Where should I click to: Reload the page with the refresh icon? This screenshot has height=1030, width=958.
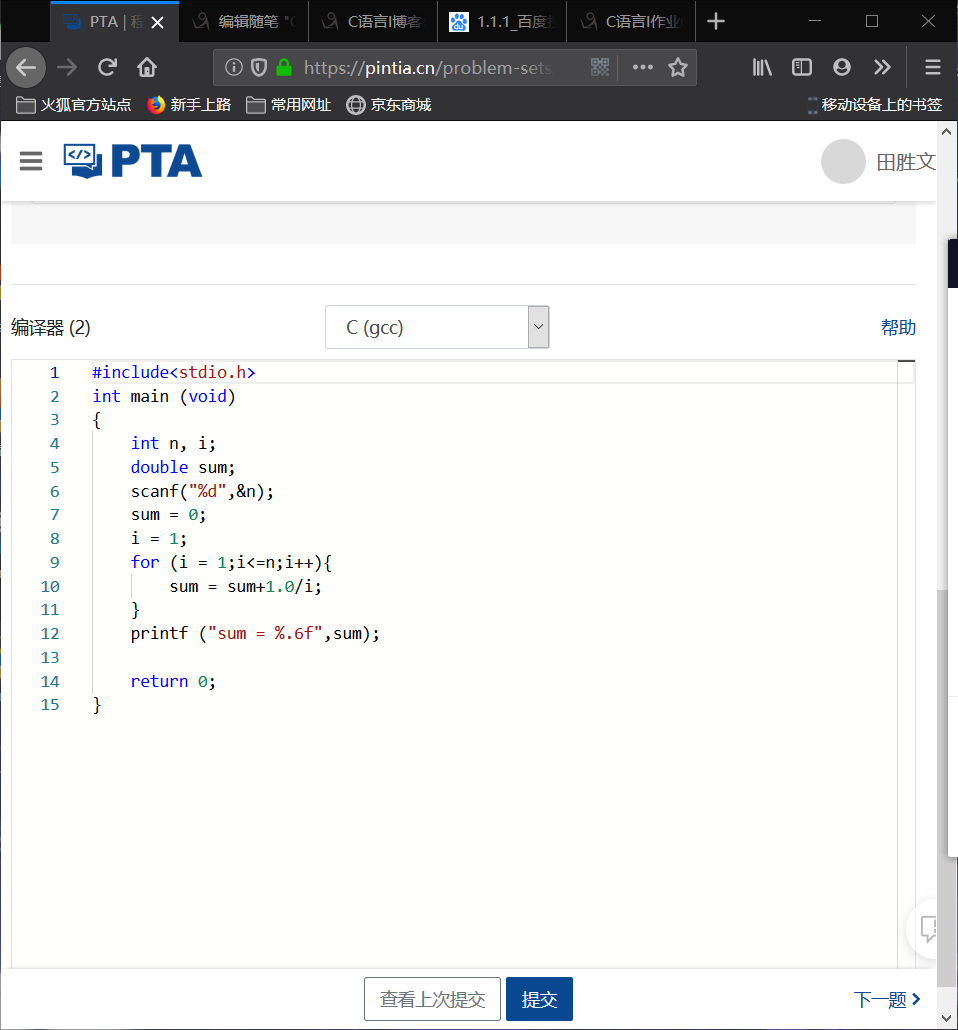(x=107, y=67)
